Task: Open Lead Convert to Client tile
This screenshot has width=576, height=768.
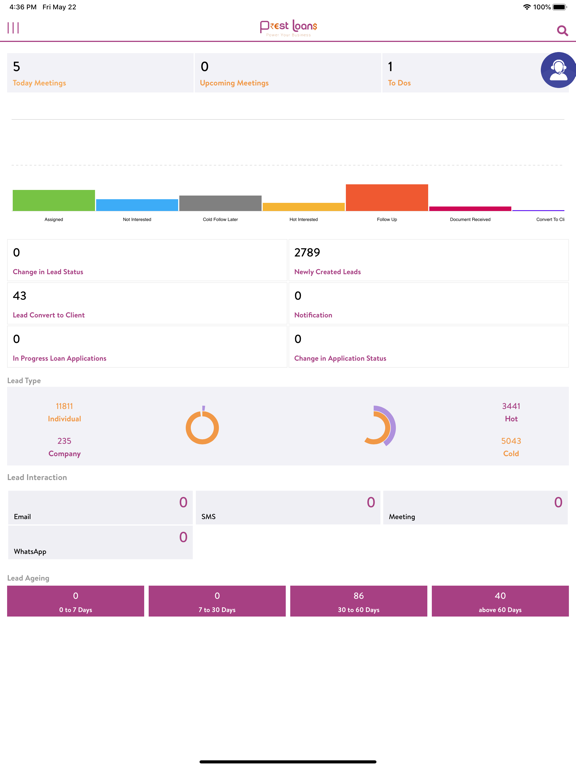Action: click(147, 304)
